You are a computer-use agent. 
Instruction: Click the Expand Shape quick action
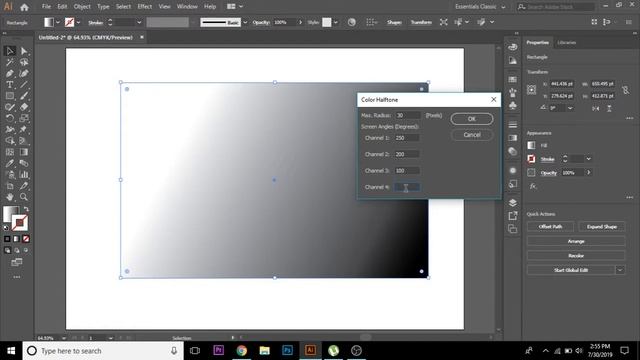click(602, 227)
